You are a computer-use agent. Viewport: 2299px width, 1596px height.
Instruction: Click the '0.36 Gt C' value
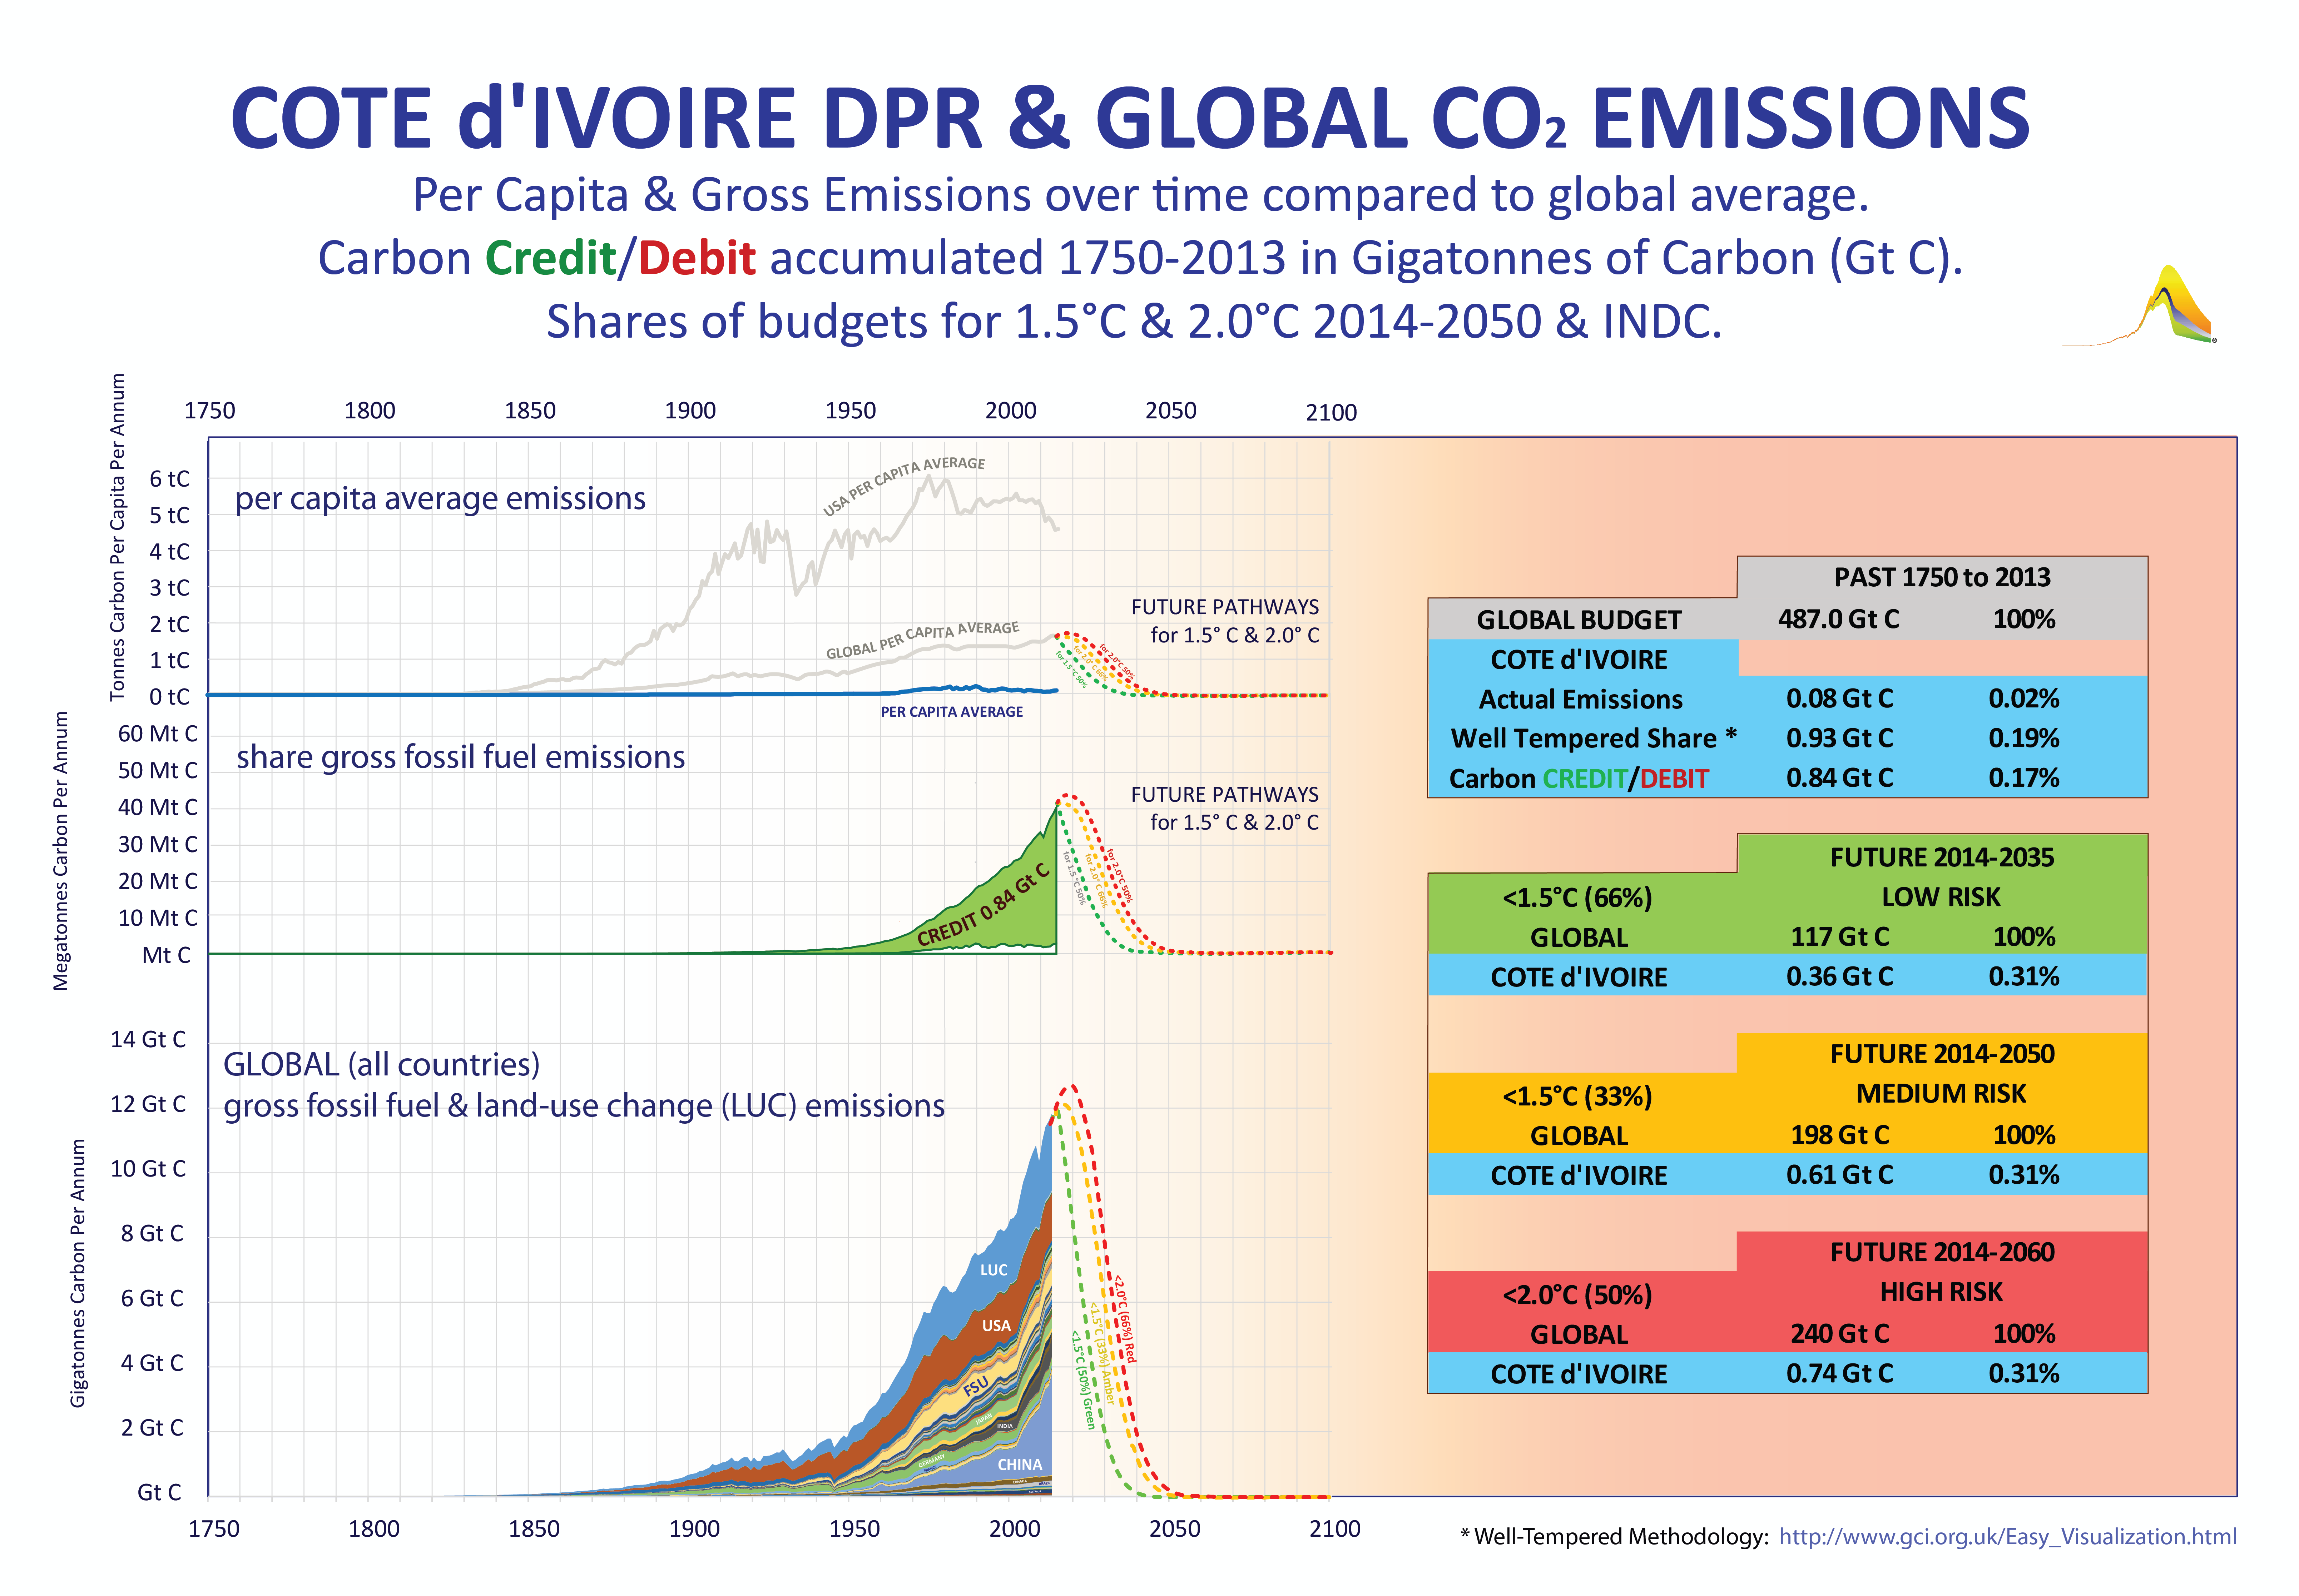[x=1839, y=976]
